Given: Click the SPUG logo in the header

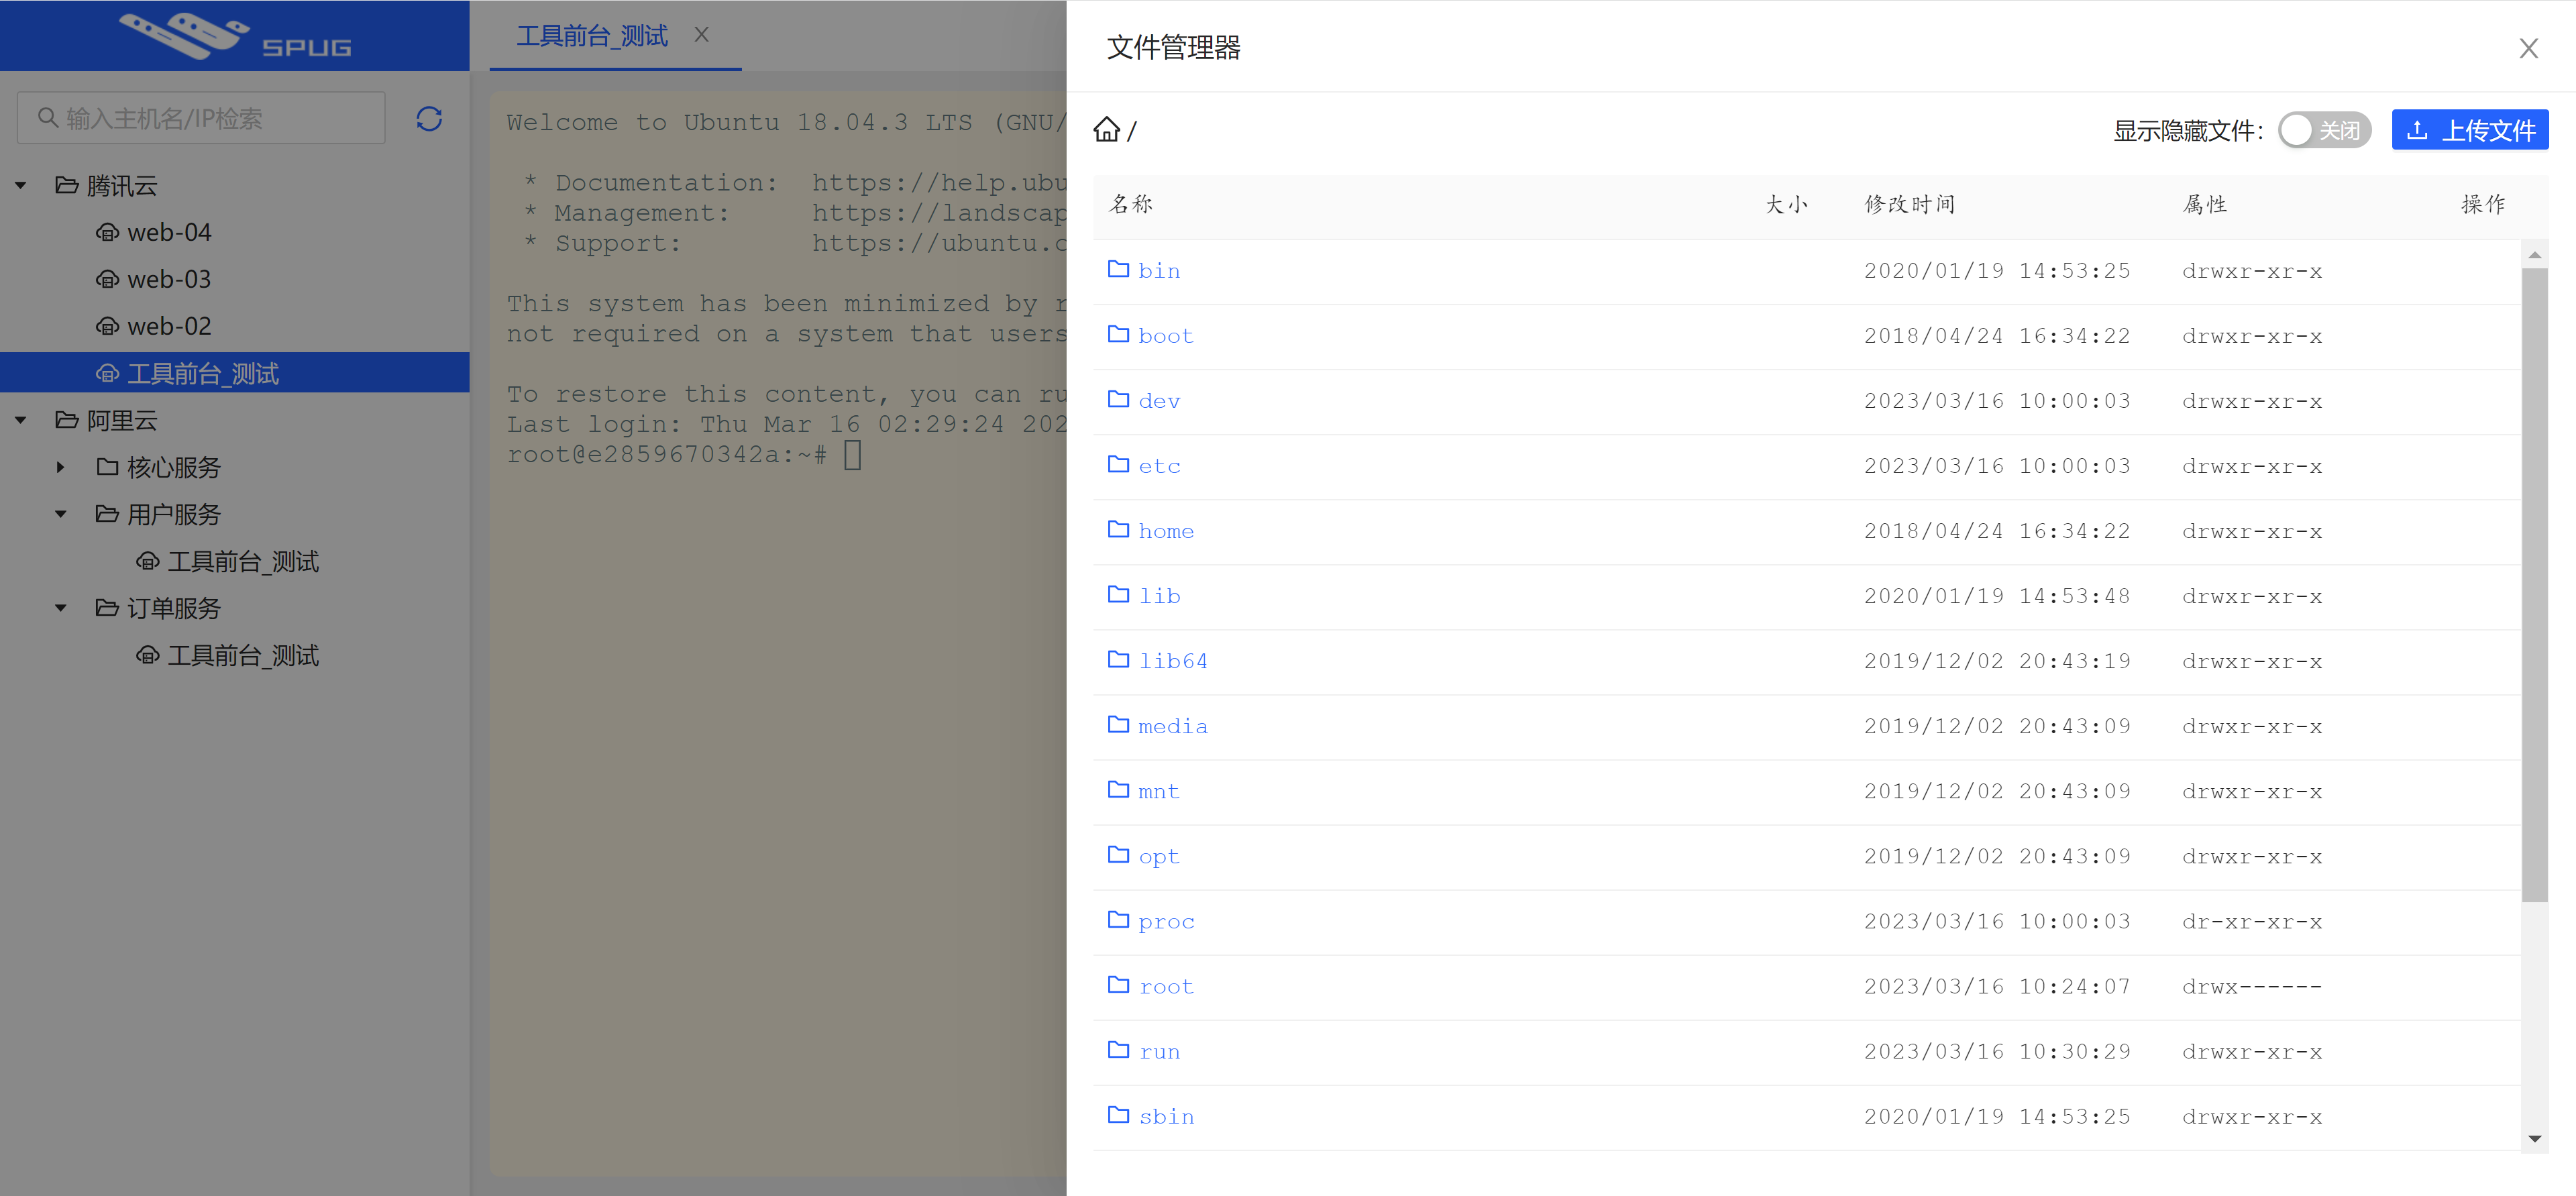Looking at the screenshot, I should tap(234, 36).
